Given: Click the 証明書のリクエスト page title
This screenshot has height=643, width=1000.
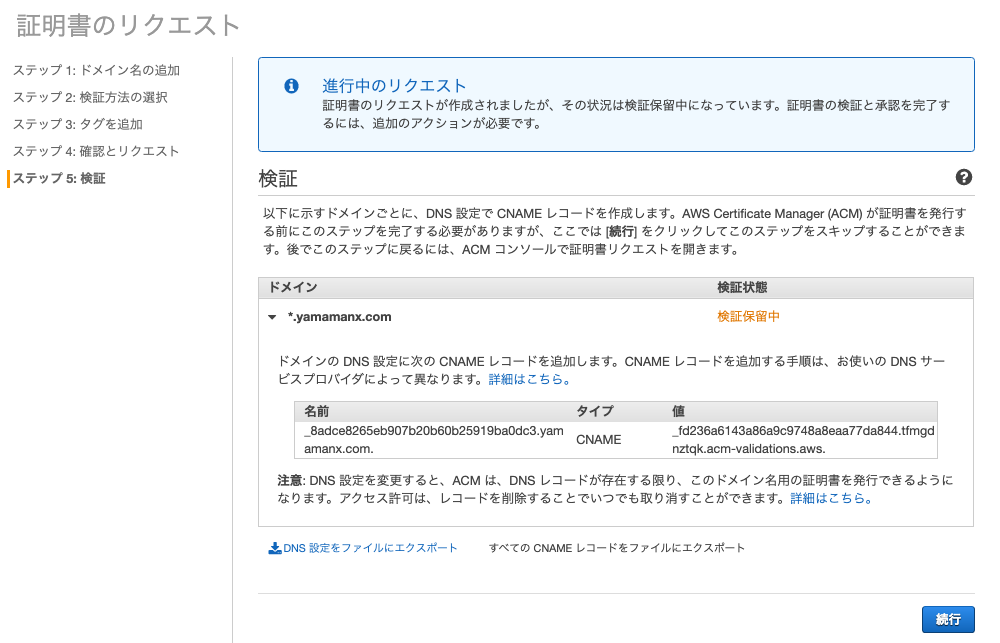Looking at the screenshot, I should point(128,26).
